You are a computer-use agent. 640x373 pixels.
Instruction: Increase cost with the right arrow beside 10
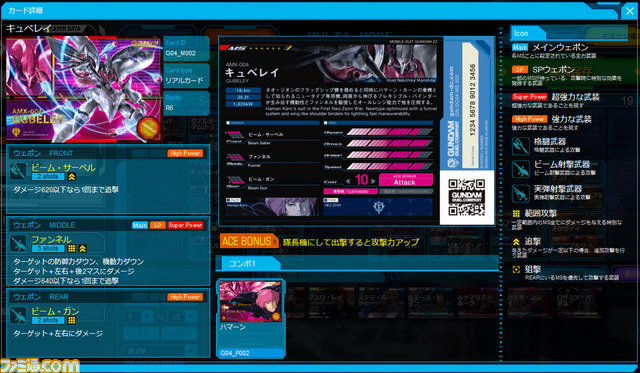pyautogui.click(x=373, y=181)
